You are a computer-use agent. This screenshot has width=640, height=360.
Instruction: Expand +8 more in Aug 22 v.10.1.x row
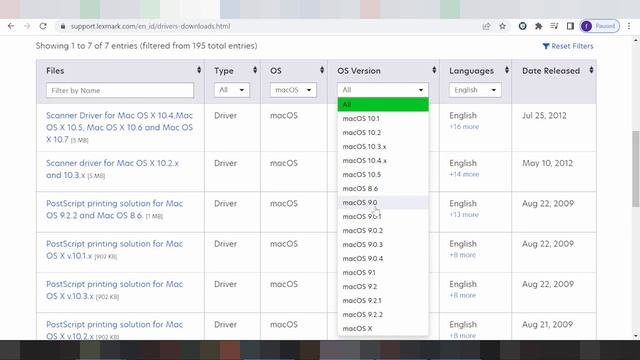pyautogui.click(x=462, y=255)
